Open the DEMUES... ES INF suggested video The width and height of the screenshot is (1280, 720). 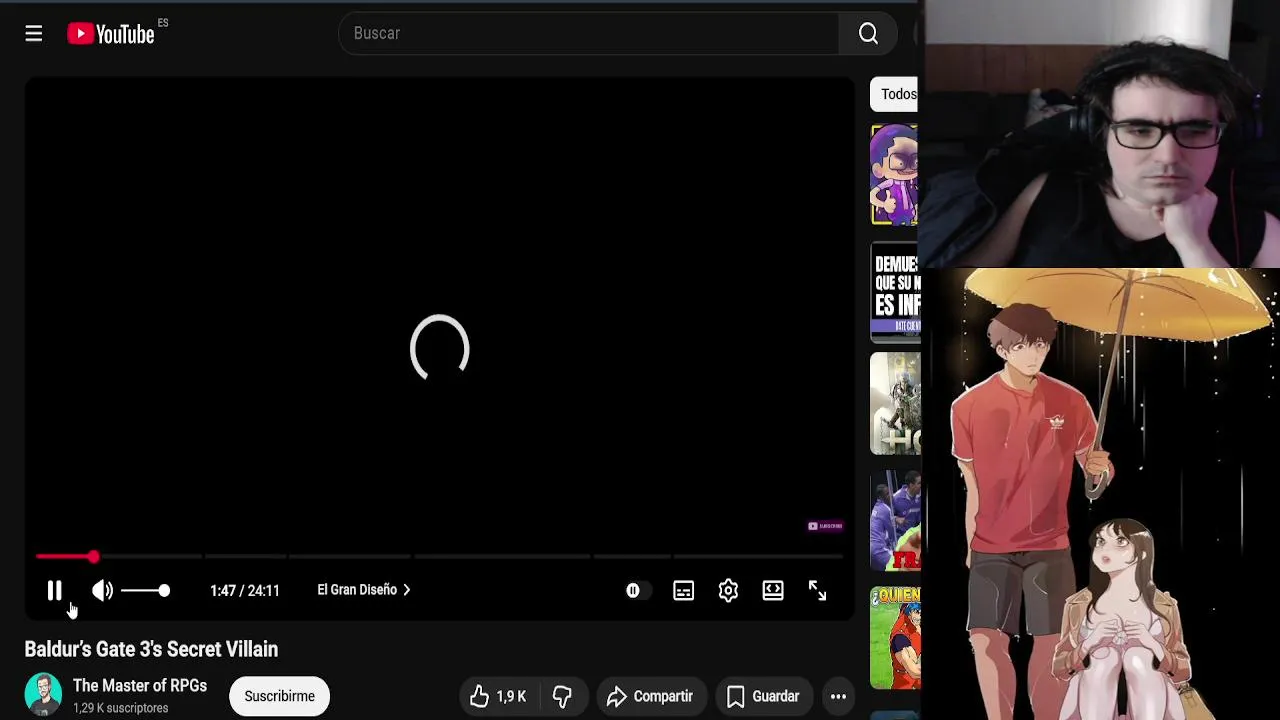895,292
